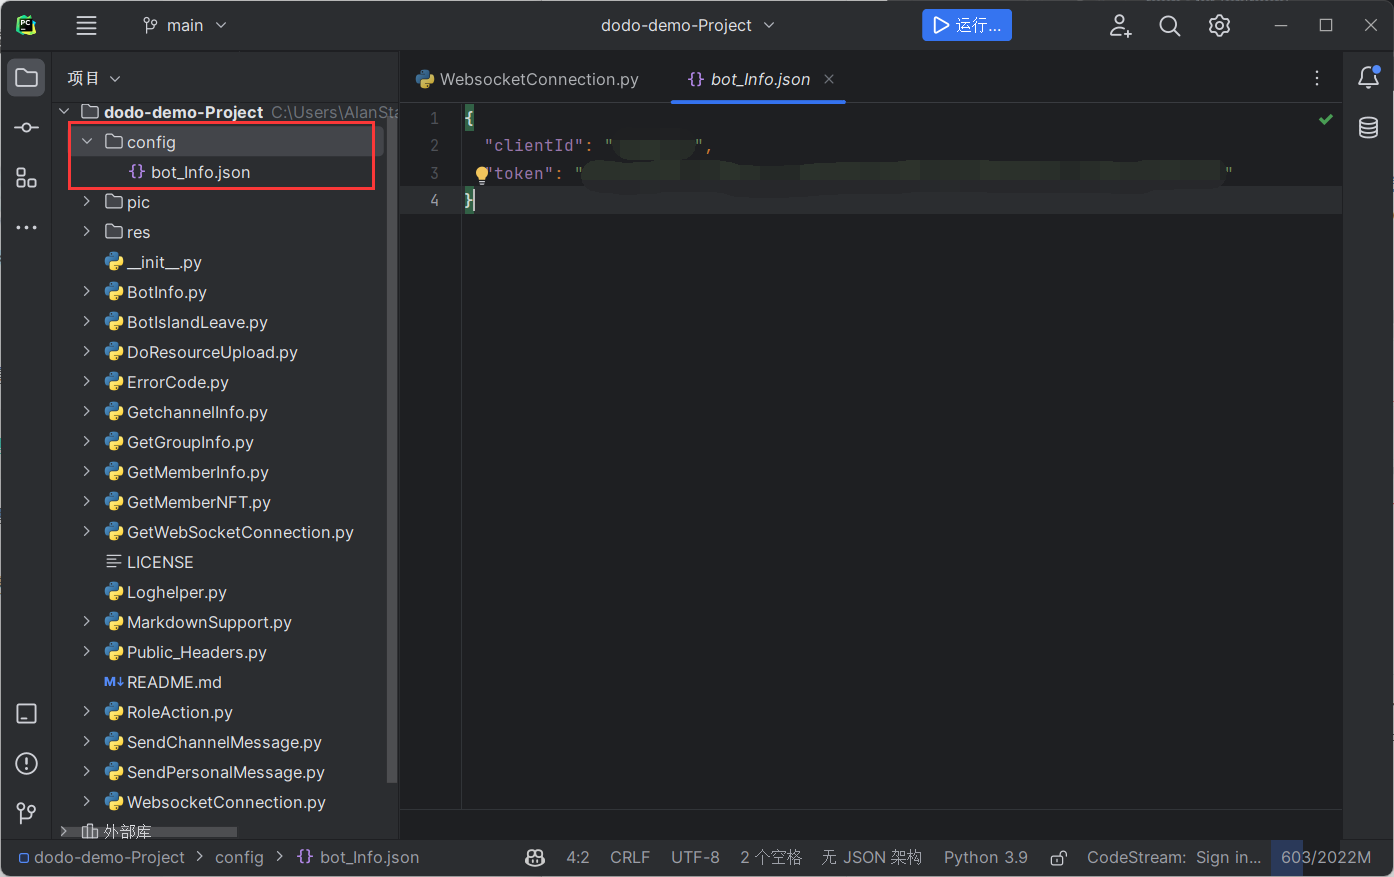Open IDE settings gear icon

point(1219,26)
